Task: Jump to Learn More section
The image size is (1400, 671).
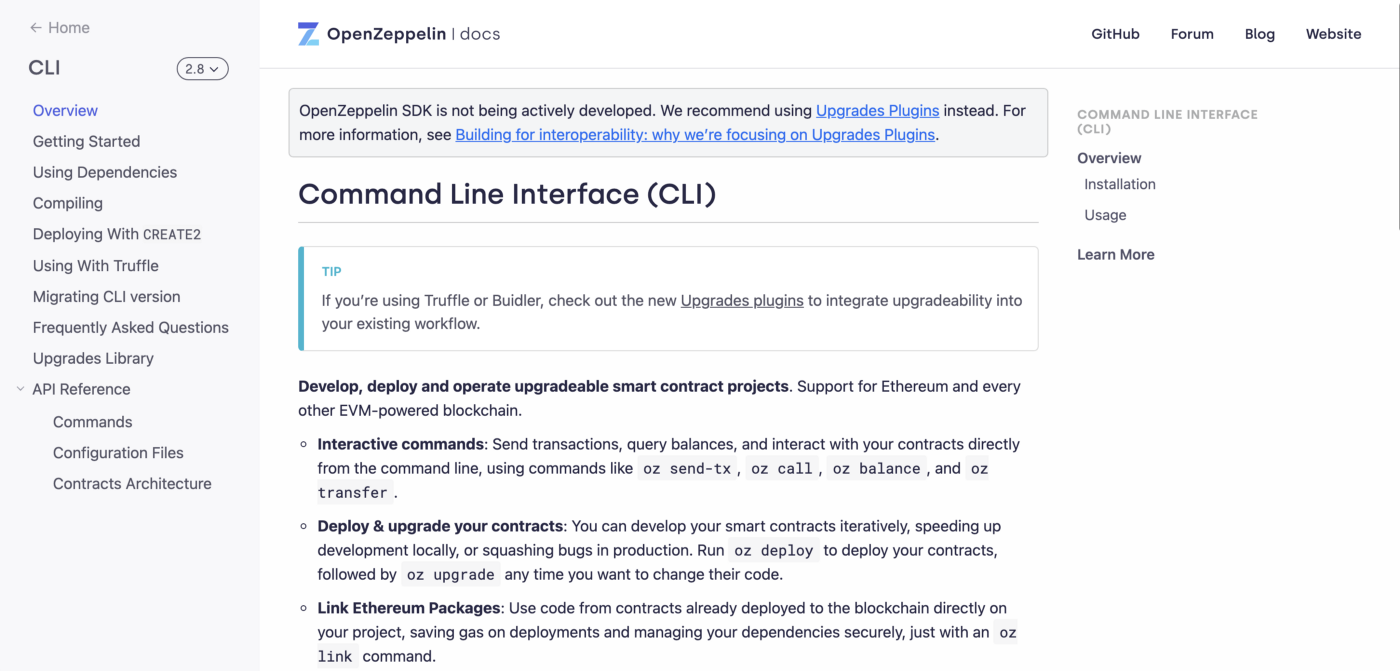Action: pyautogui.click(x=1115, y=255)
